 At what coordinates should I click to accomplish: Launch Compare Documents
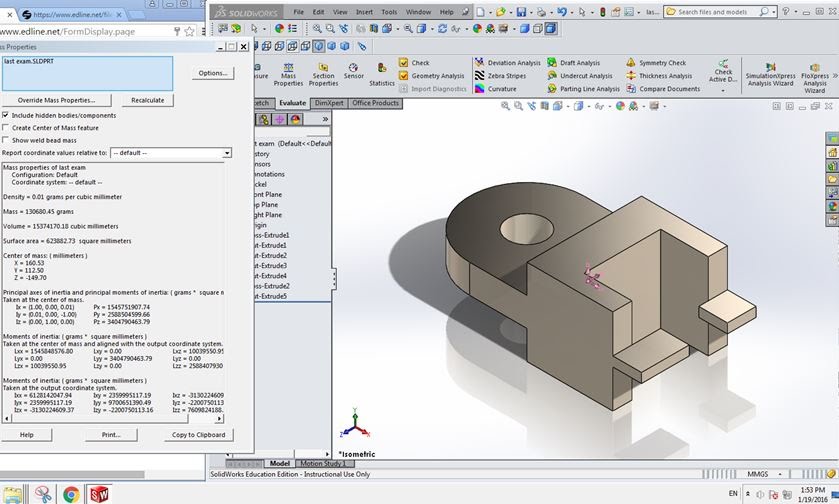[x=663, y=89]
